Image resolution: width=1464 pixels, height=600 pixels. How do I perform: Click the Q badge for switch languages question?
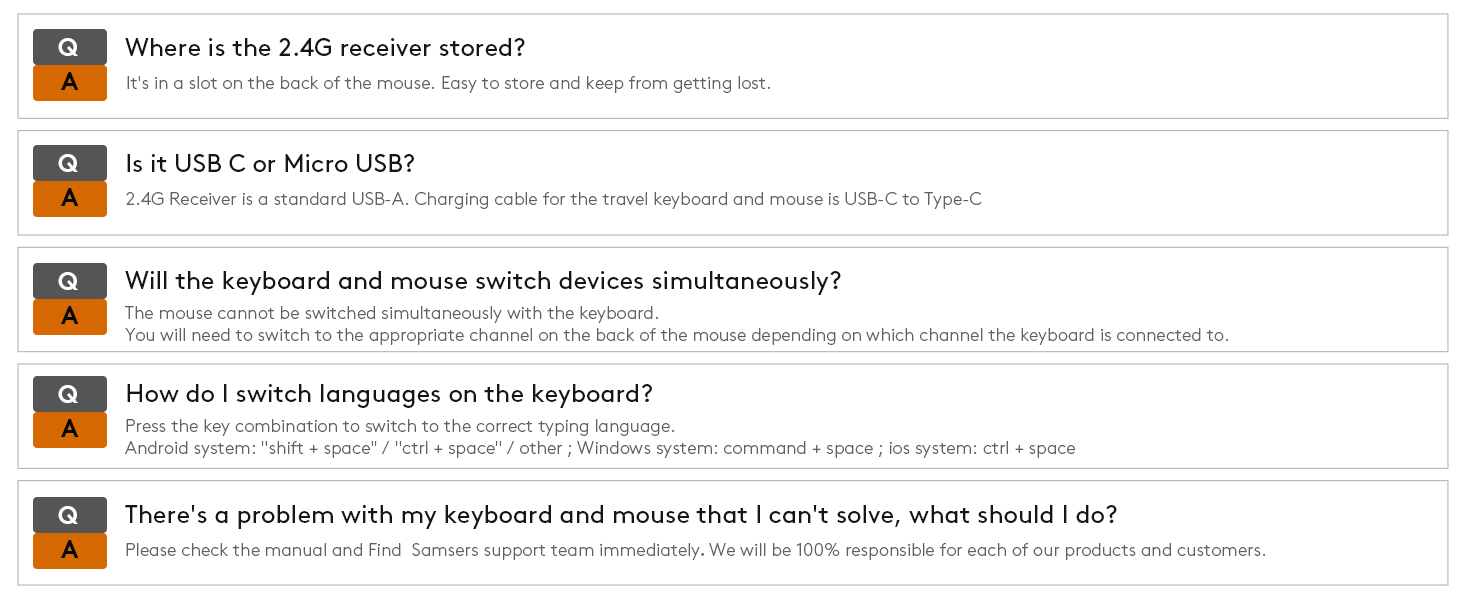[x=69, y=394]
